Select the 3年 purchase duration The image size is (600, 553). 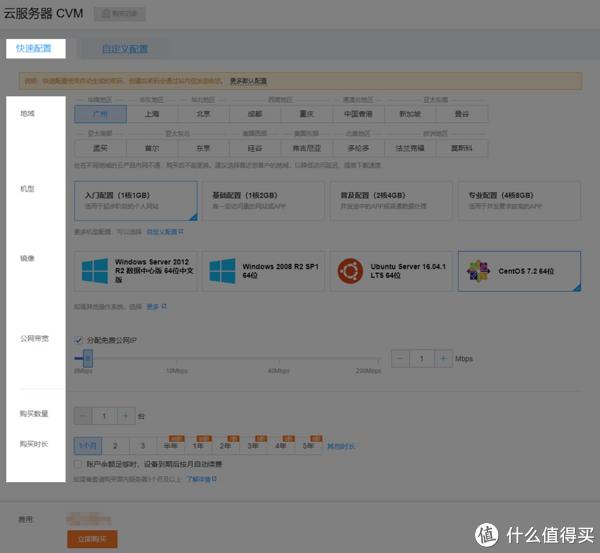[253, 446]
